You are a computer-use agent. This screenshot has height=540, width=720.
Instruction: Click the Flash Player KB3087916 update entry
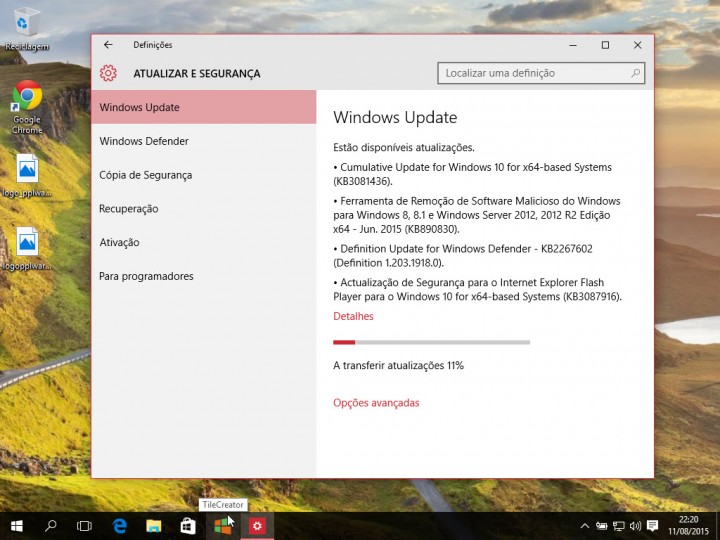pyautogui.click(x=478, y=289)
